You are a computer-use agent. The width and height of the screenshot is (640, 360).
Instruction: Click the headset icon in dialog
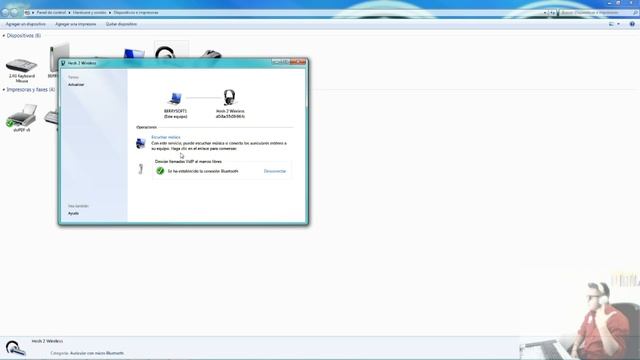(229, 98)
